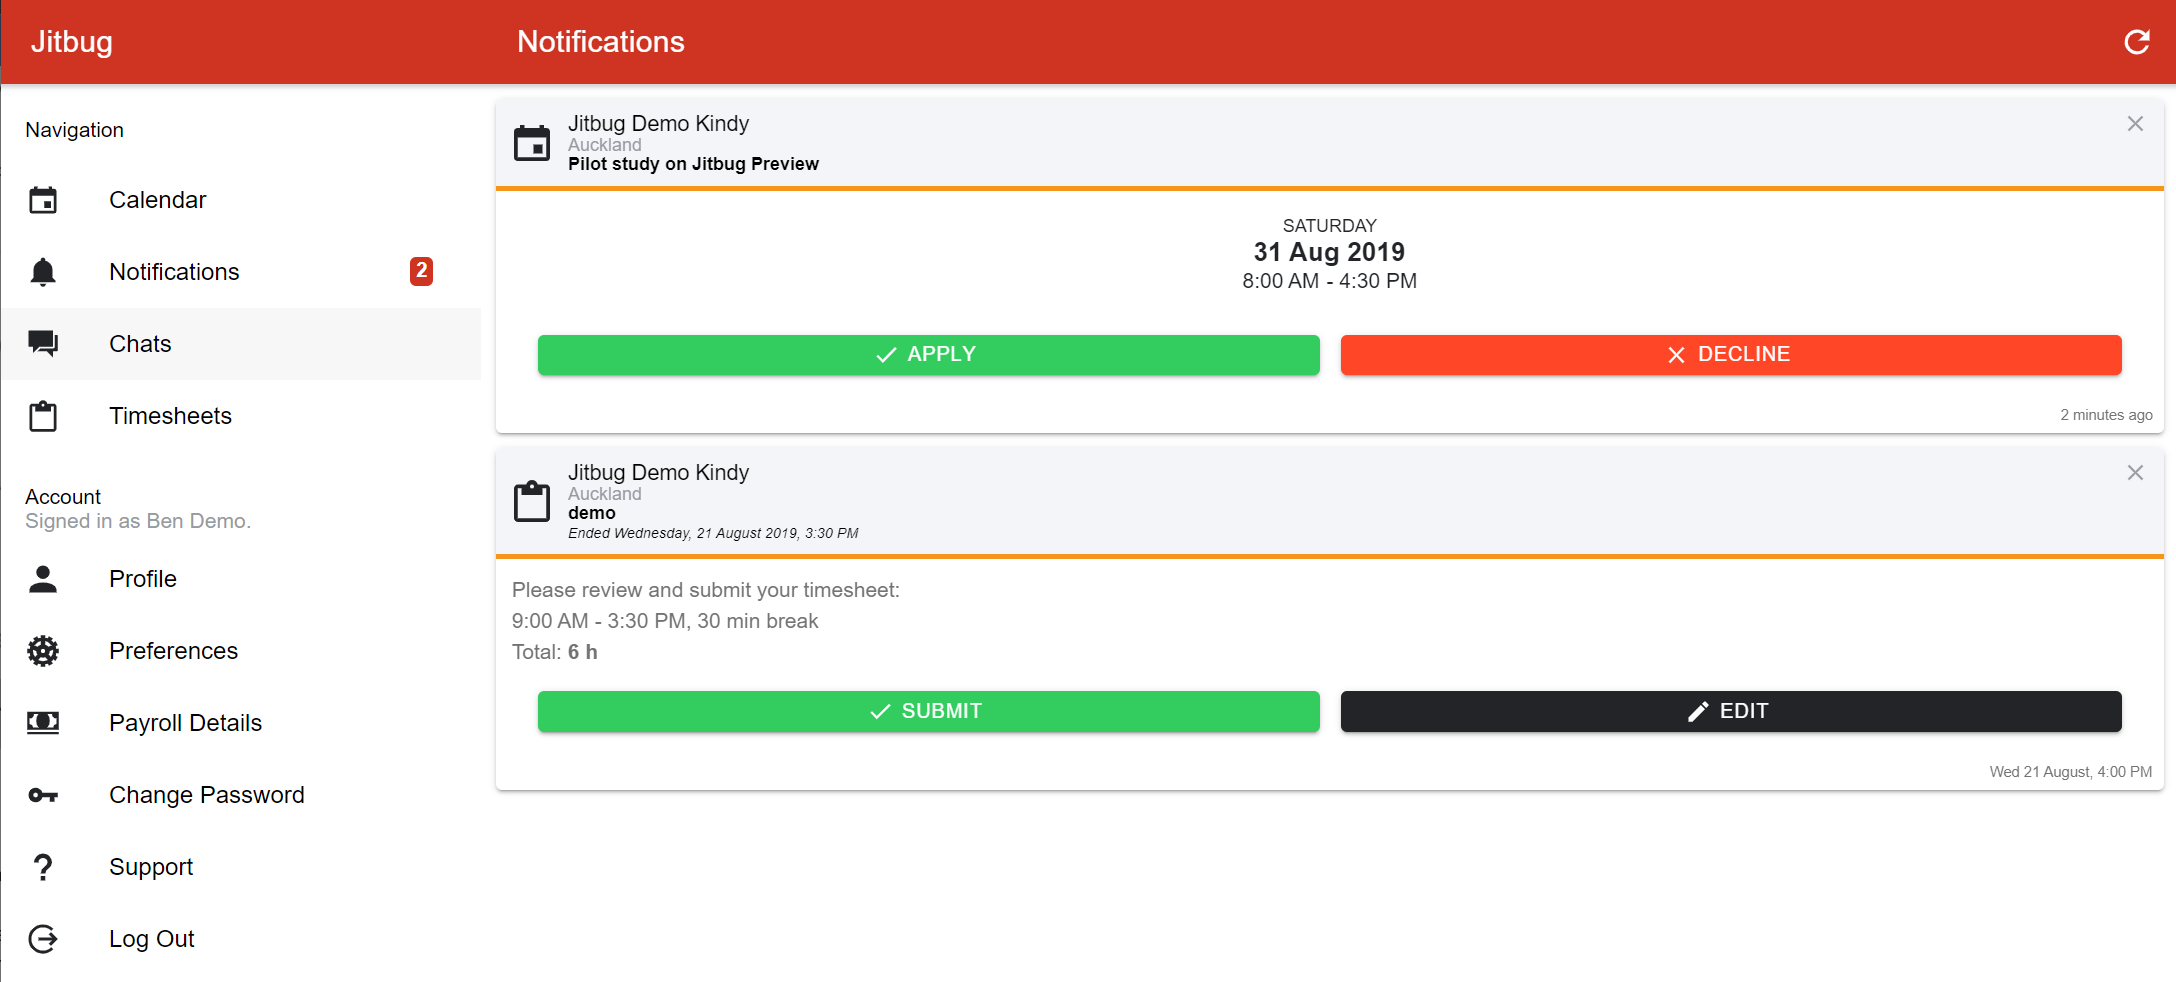Dismiss the Pilot study notification card
The image size is (2176, 982).
pos(2135,124)
